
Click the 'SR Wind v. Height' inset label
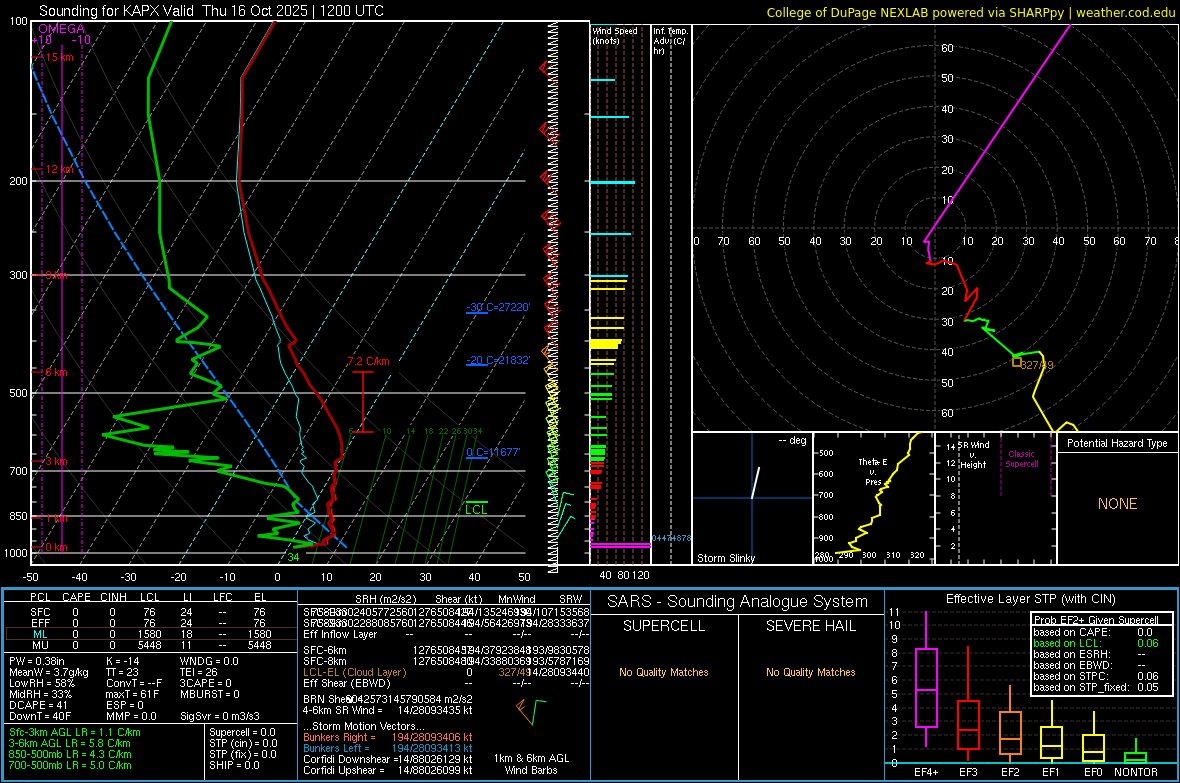coord(974,455)
